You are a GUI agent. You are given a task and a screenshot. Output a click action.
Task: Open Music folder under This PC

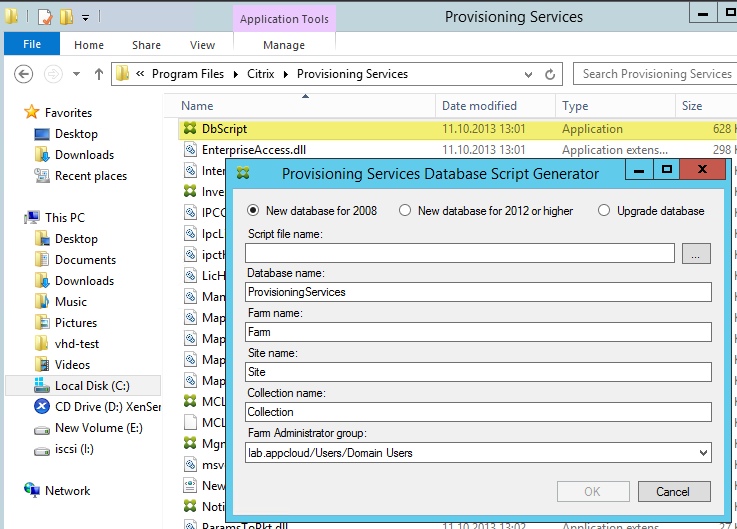(x=71, y=301)
